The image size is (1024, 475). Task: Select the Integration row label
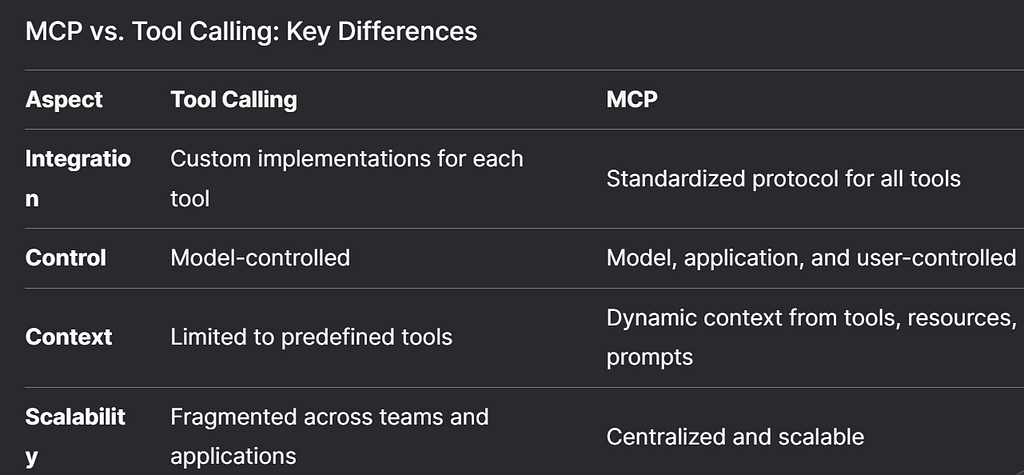coord(78,178)
